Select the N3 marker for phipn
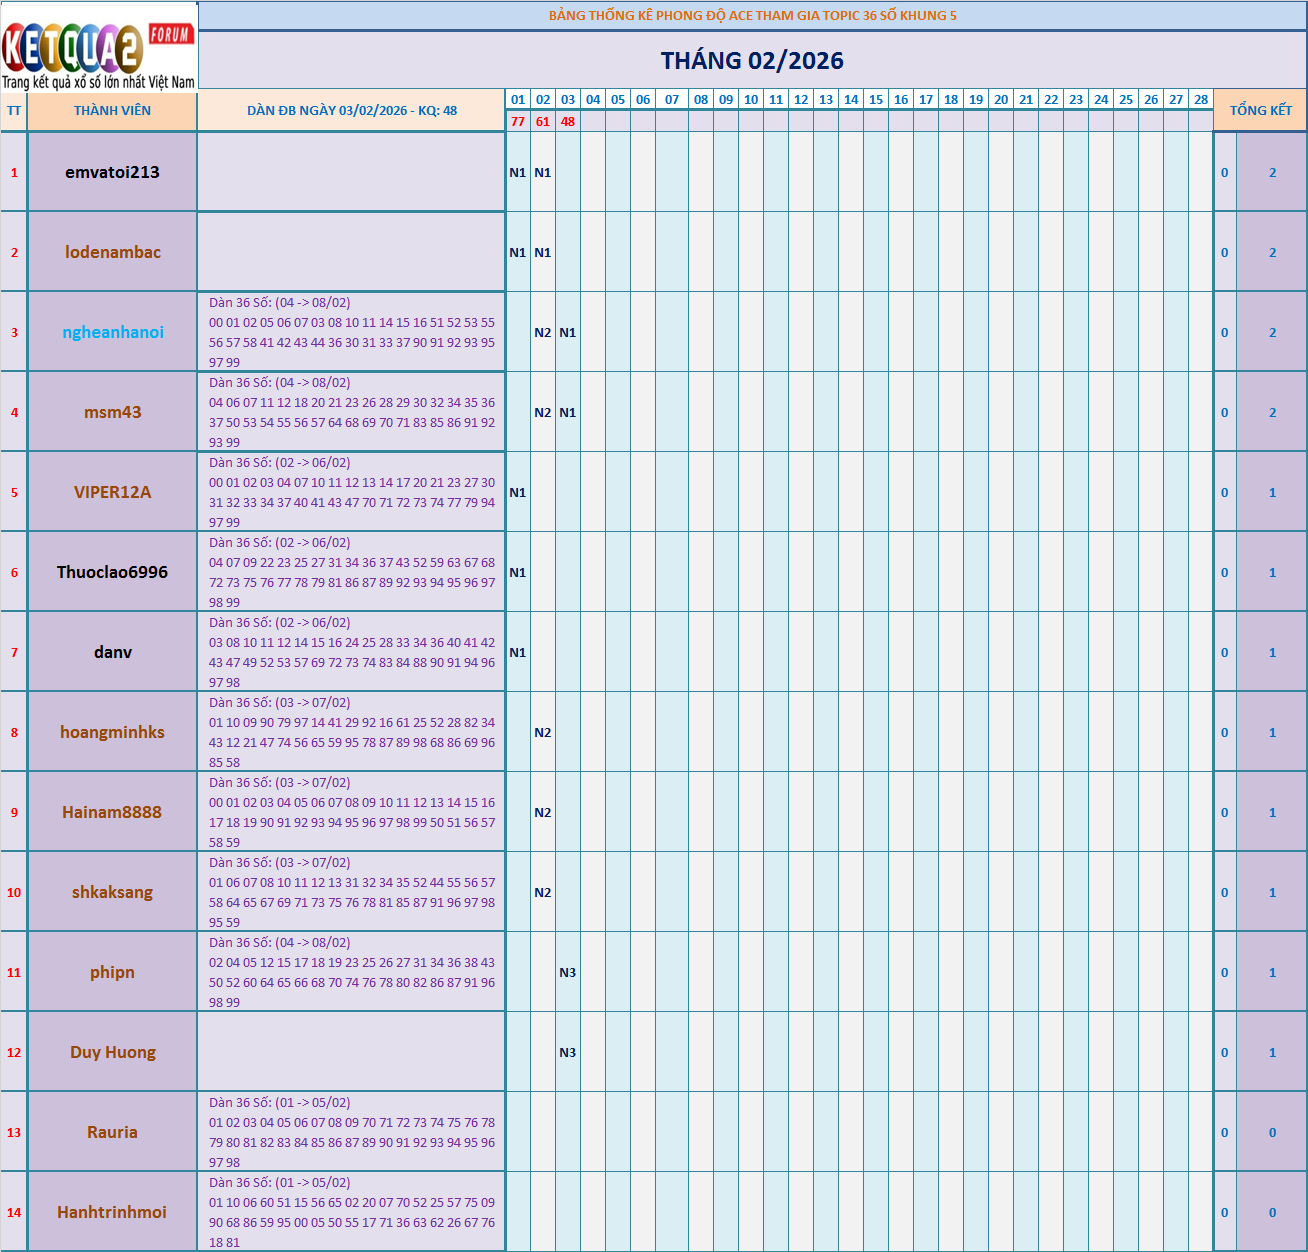Image resolution: width=1308 pixels, height=1252 pixels. click(x=568, y=971)
